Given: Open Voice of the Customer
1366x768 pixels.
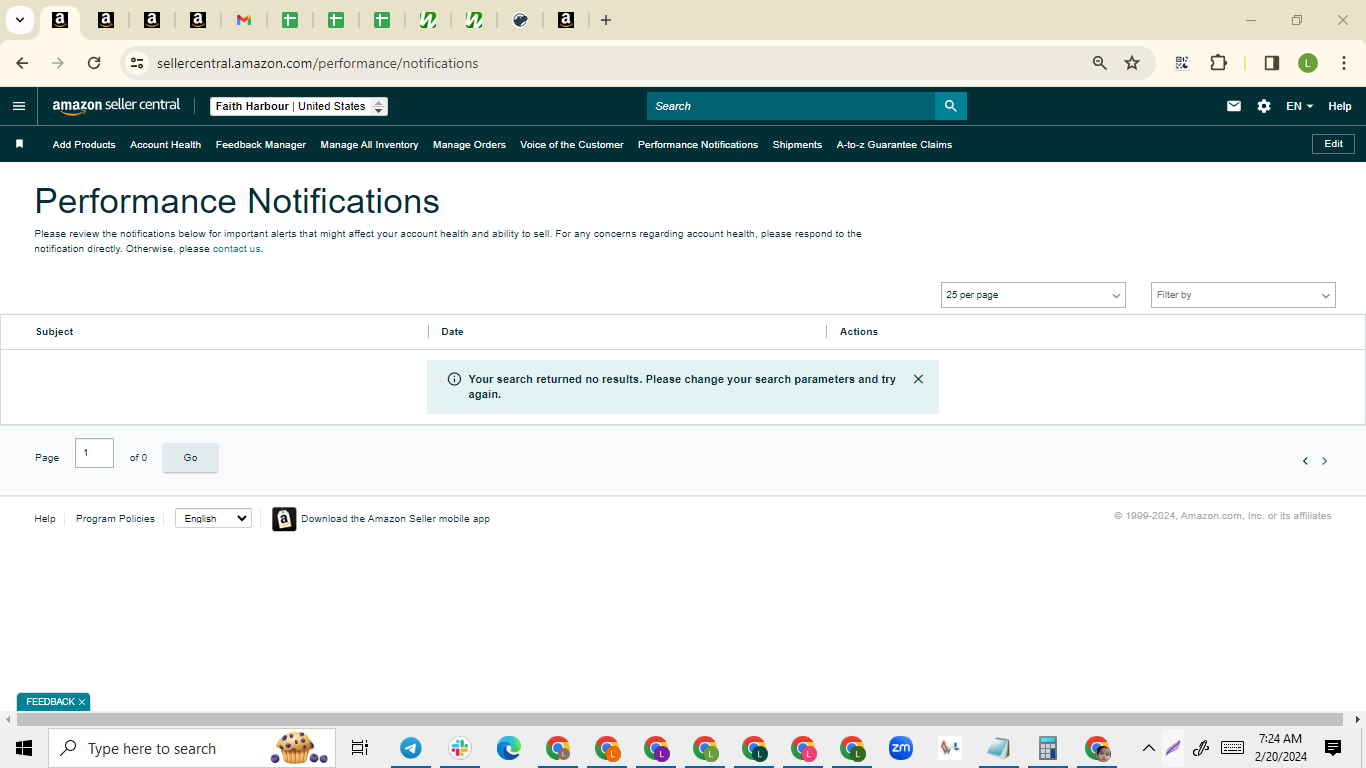Looking at the screenshot, I should [x=572, y=145].
